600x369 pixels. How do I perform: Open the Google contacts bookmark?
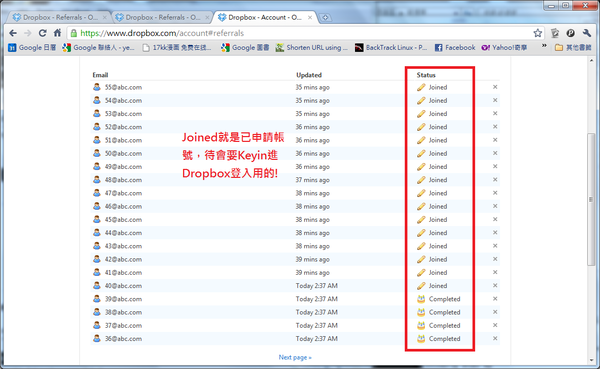tap(99, 47)
